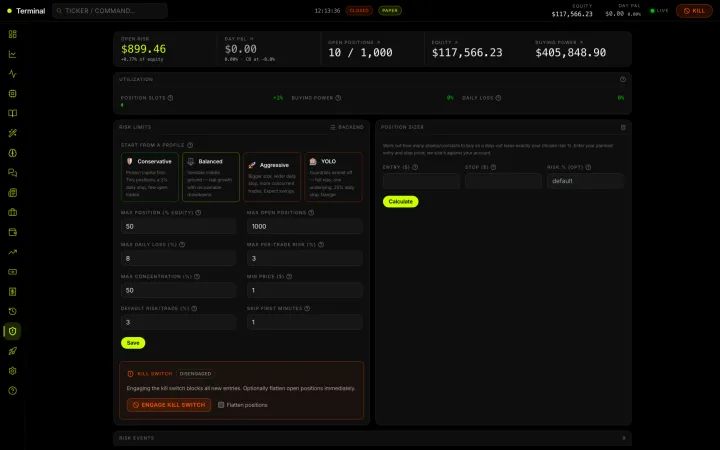The height and width of the screenshot is (450, 720).
Task: Tick the Flatten positions checkbox
Action: pyautogui.click(x=221, y=405)
